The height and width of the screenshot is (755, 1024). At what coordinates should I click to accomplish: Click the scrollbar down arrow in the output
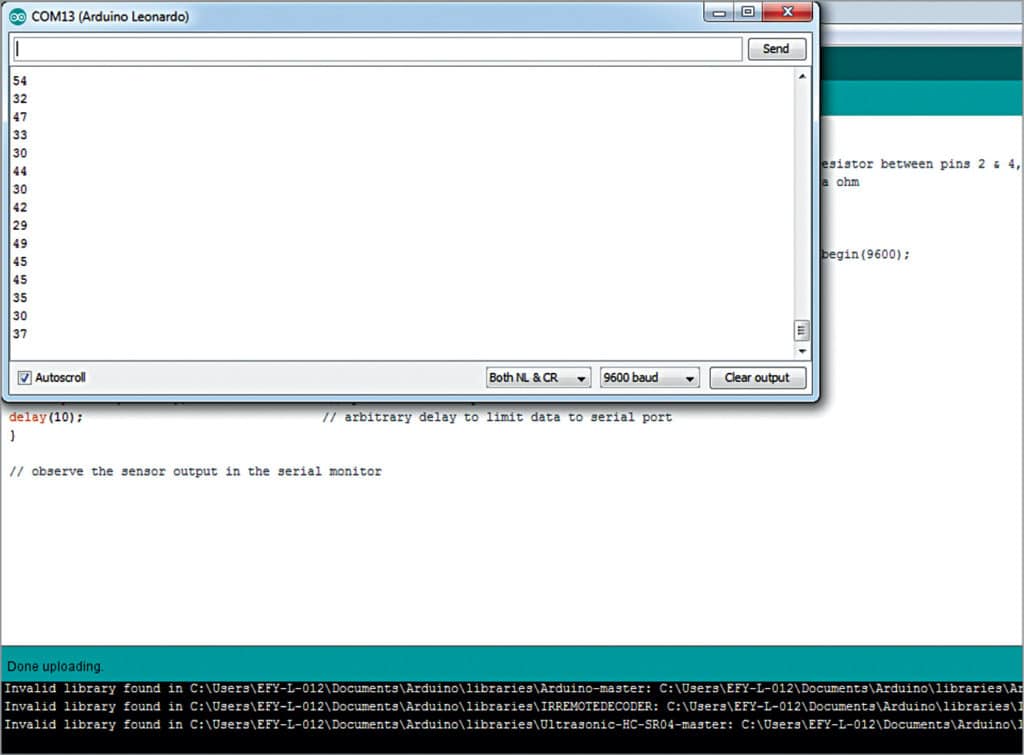801,352
